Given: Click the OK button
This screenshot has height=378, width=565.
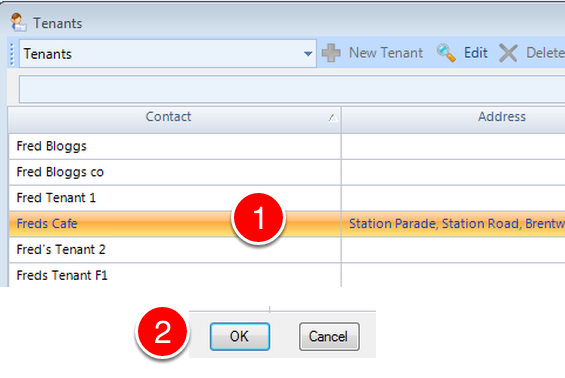Looking at the screenshot, I should pos(240,337).
